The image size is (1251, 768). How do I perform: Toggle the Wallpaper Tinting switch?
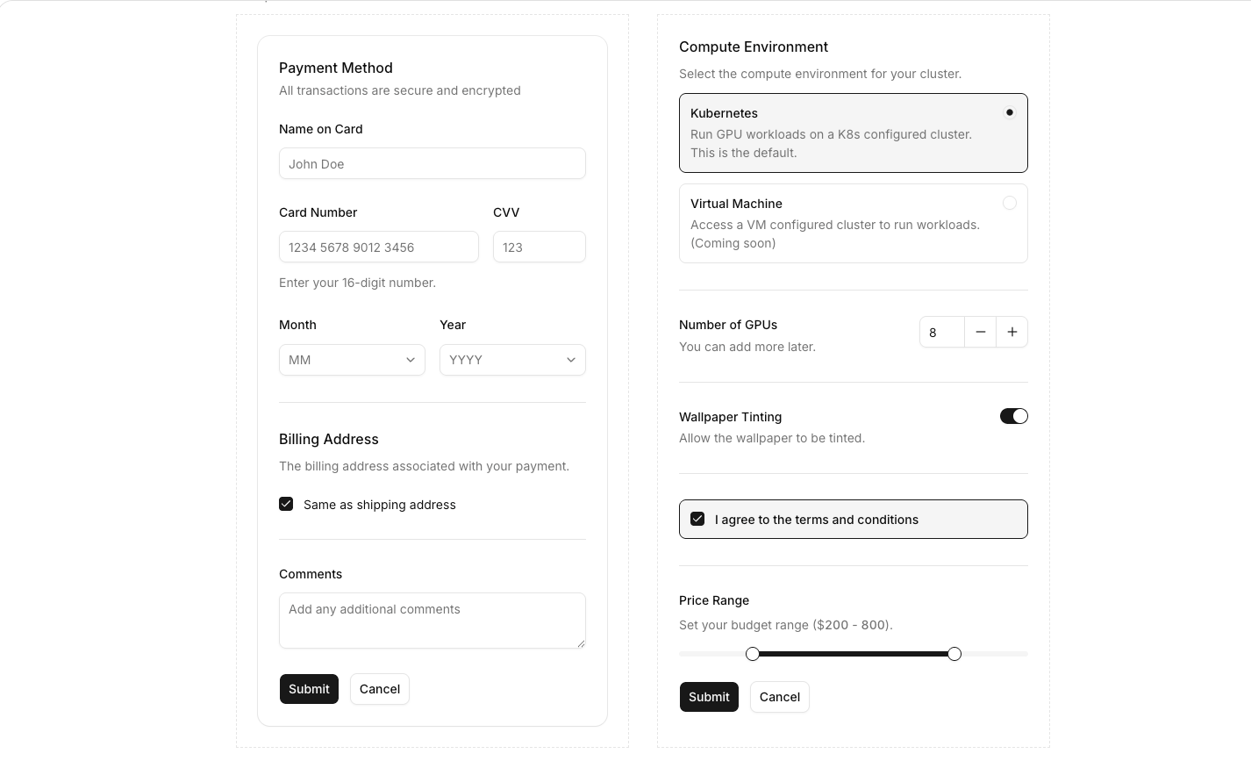pos(1013,416)
